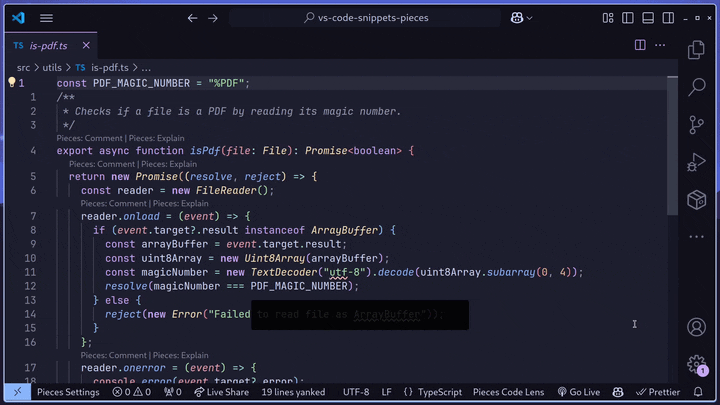Click the FileReader() constructor call
The height and width of the screenshot is (405, 720).
[x=235, y=191]
